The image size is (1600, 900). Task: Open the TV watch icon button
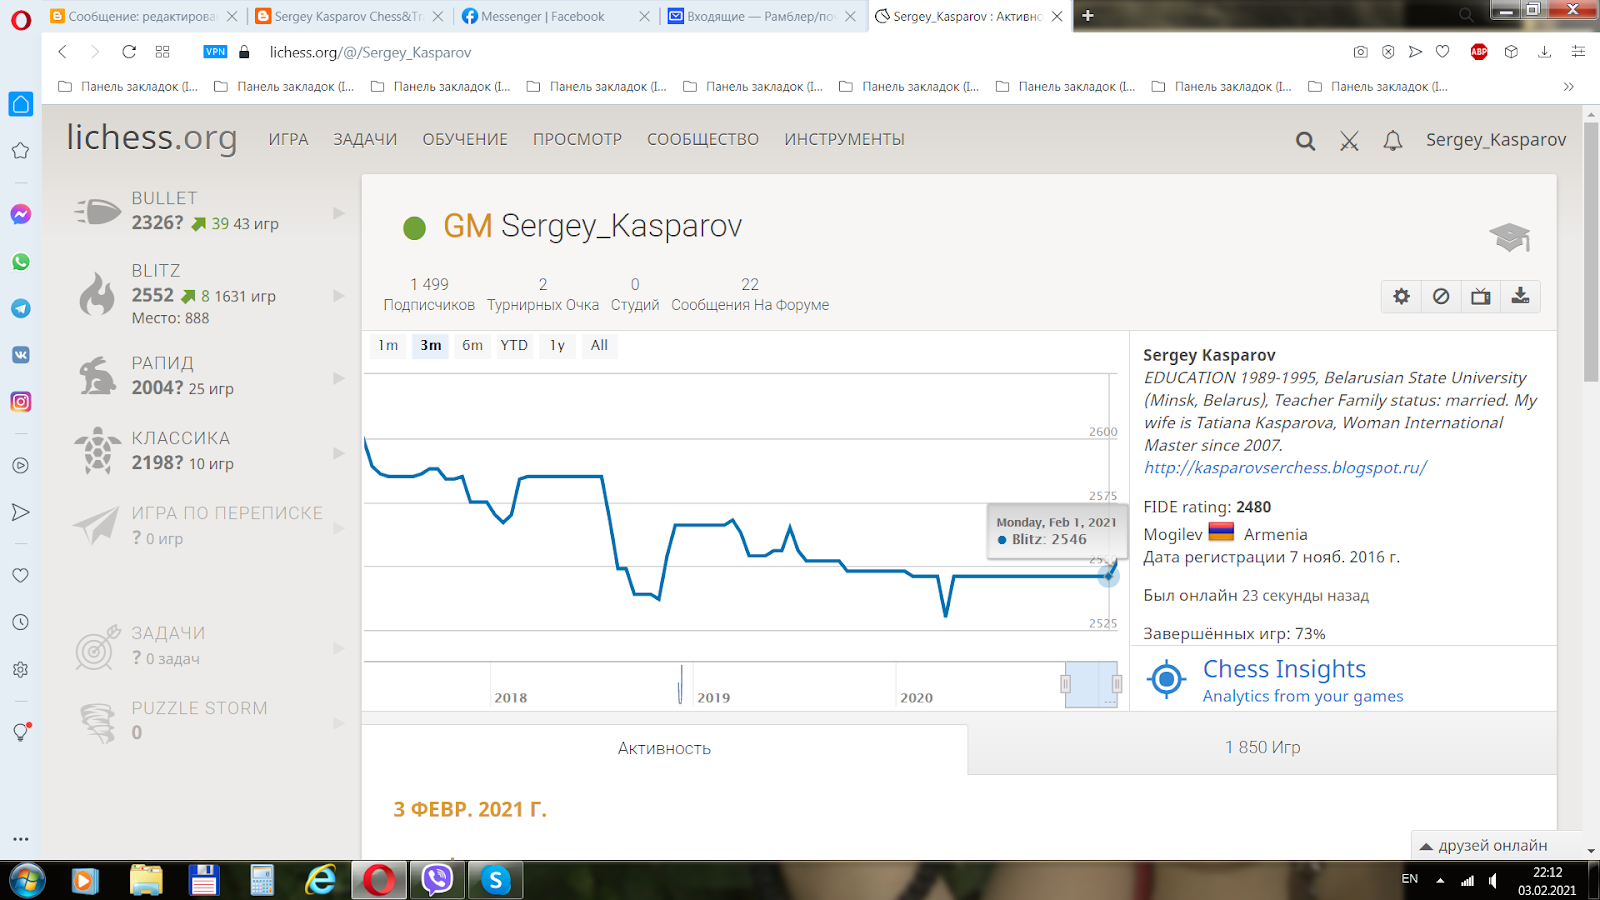(1480, 296)
